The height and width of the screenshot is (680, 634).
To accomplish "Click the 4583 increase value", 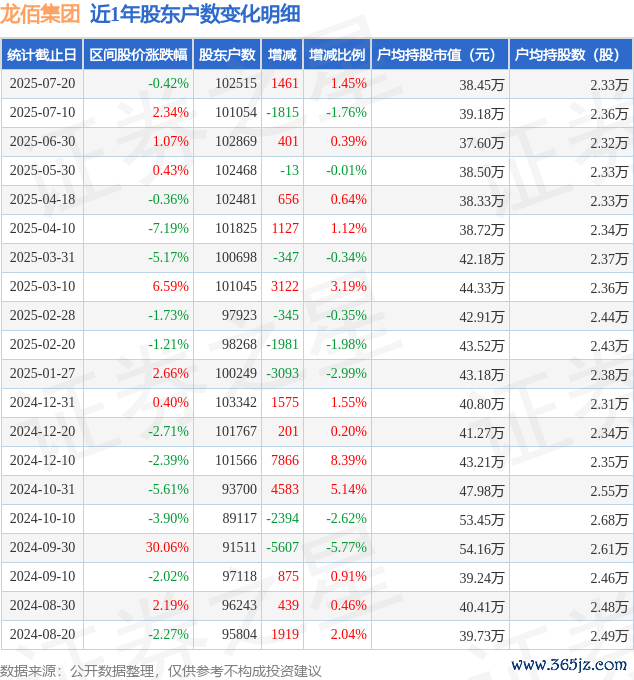I will click(x=285, y=489).
